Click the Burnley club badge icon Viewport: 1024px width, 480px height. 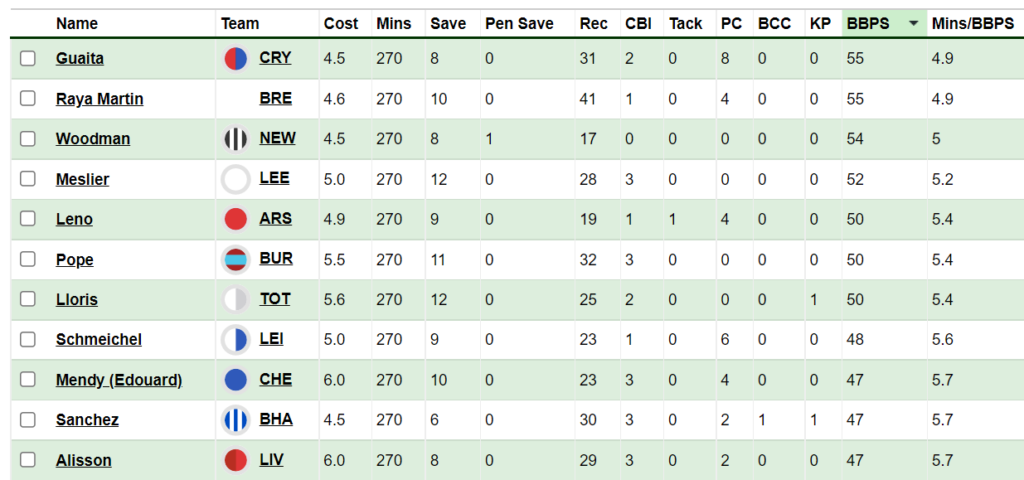tap(235, 260)
